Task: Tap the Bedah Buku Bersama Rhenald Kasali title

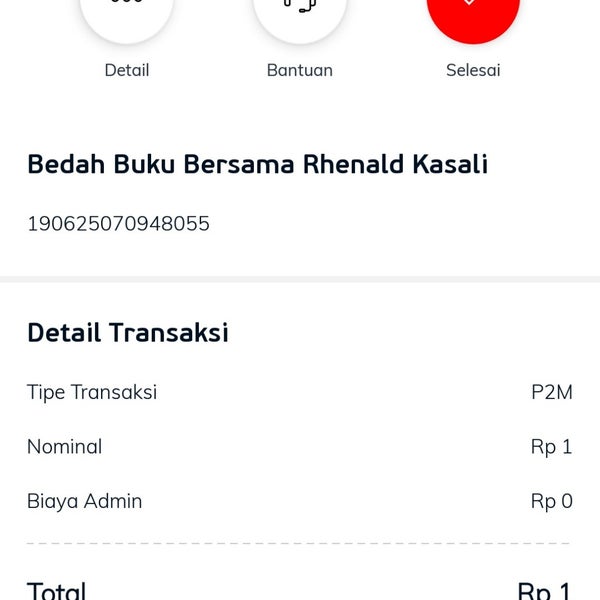Action: coord(258,164)
